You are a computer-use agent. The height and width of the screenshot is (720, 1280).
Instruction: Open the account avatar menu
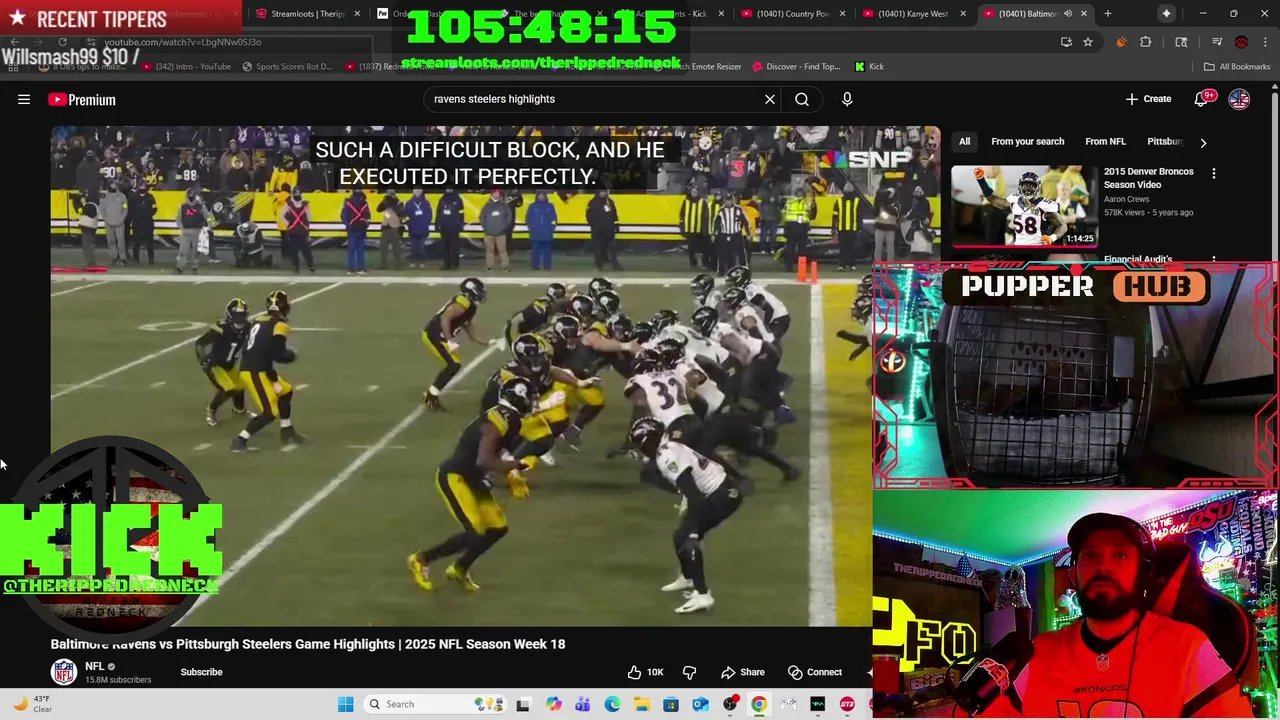1239,99
